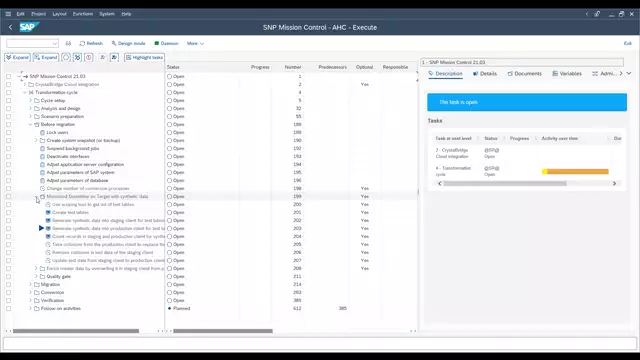Screen dimensions: 640x360
Task: Click the task title field '1 - SNP Mission Control 21.03'
Action: coord(522,62)
